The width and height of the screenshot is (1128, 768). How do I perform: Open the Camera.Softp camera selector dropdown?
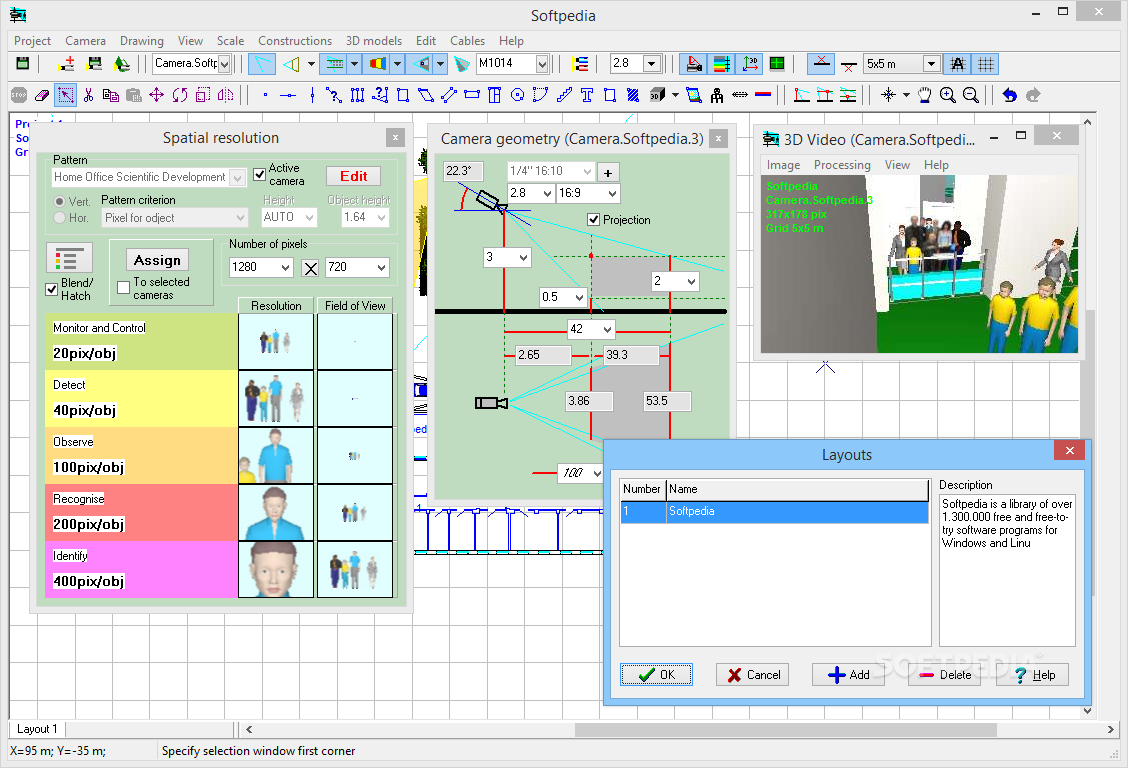[x=224, y=64]
